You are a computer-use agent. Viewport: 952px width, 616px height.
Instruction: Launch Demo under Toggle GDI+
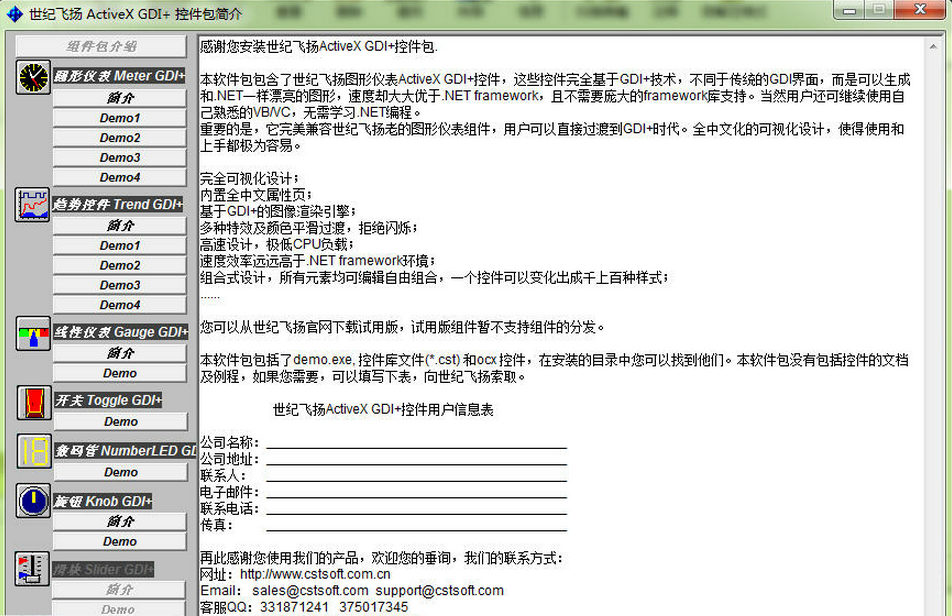tap(121, 421)
